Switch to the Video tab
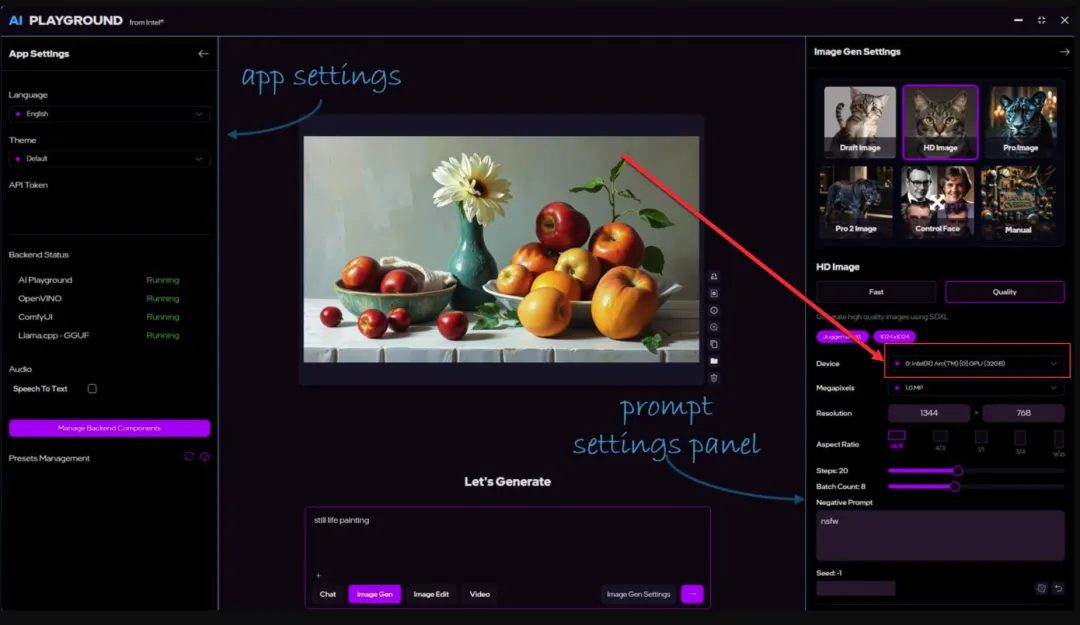 click(480, 594)
